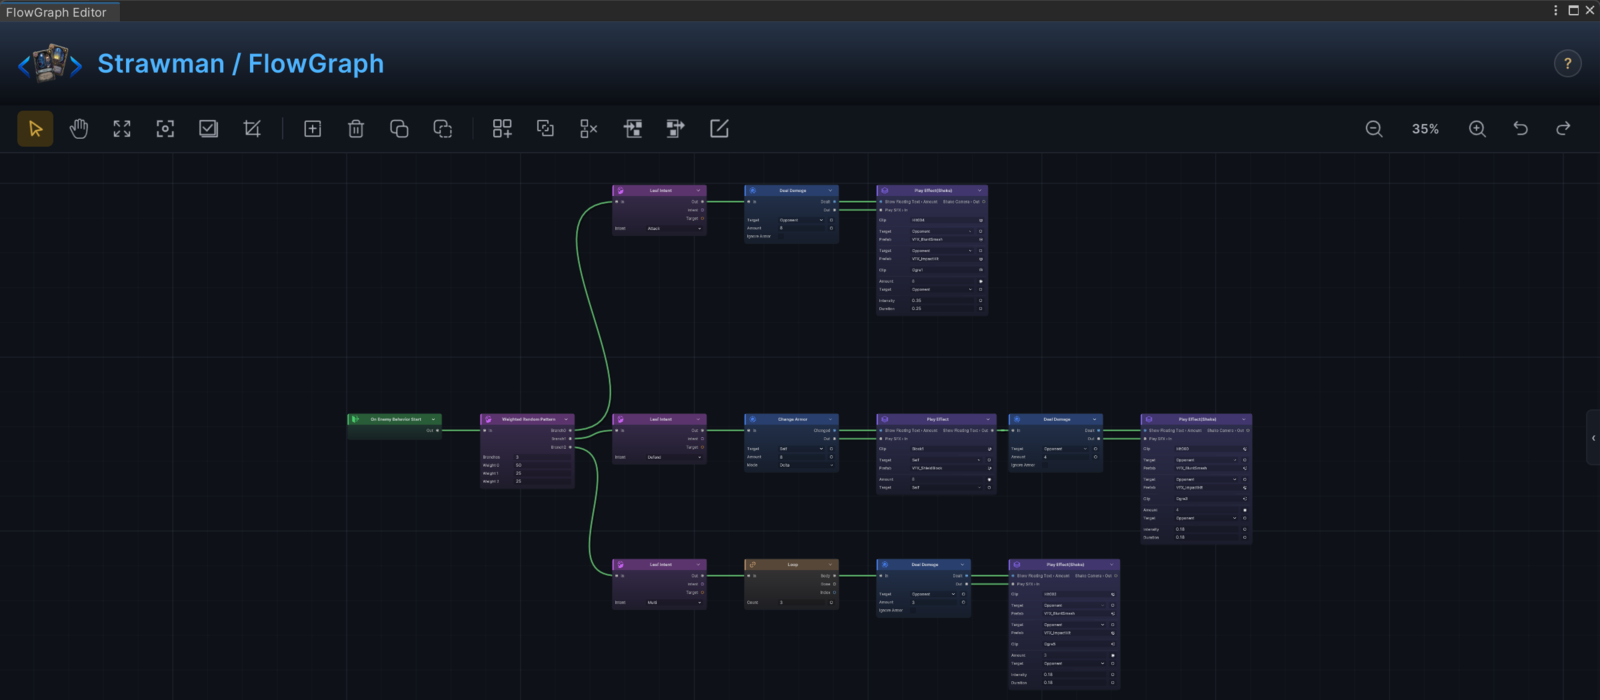Viewport: 1600px width, 700px height.
Task: Open Intent dropdown showing Default
Action: [674, 457]
